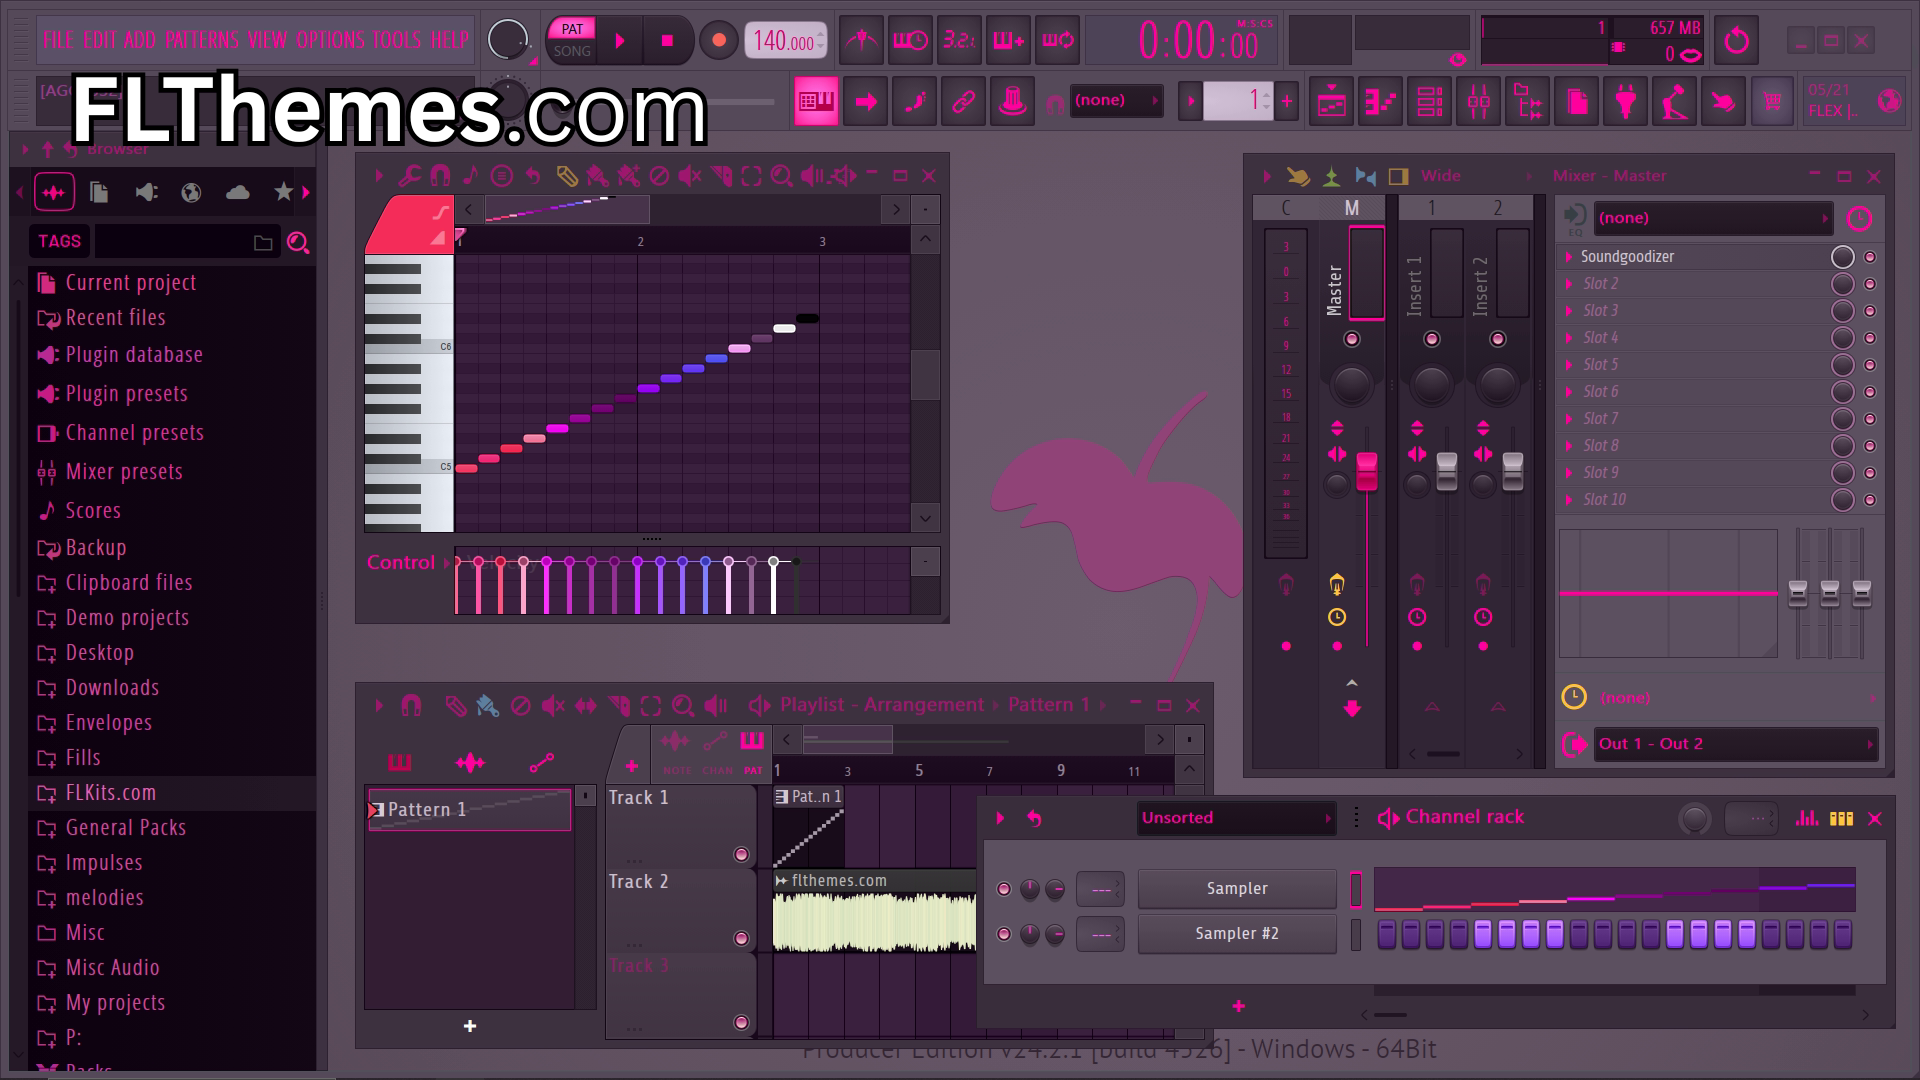The width and height of the screenshot is (1920, 1080).
Task: Add a channel with the plus button
Action: pyautogui.click(x=1238, y=1006)
